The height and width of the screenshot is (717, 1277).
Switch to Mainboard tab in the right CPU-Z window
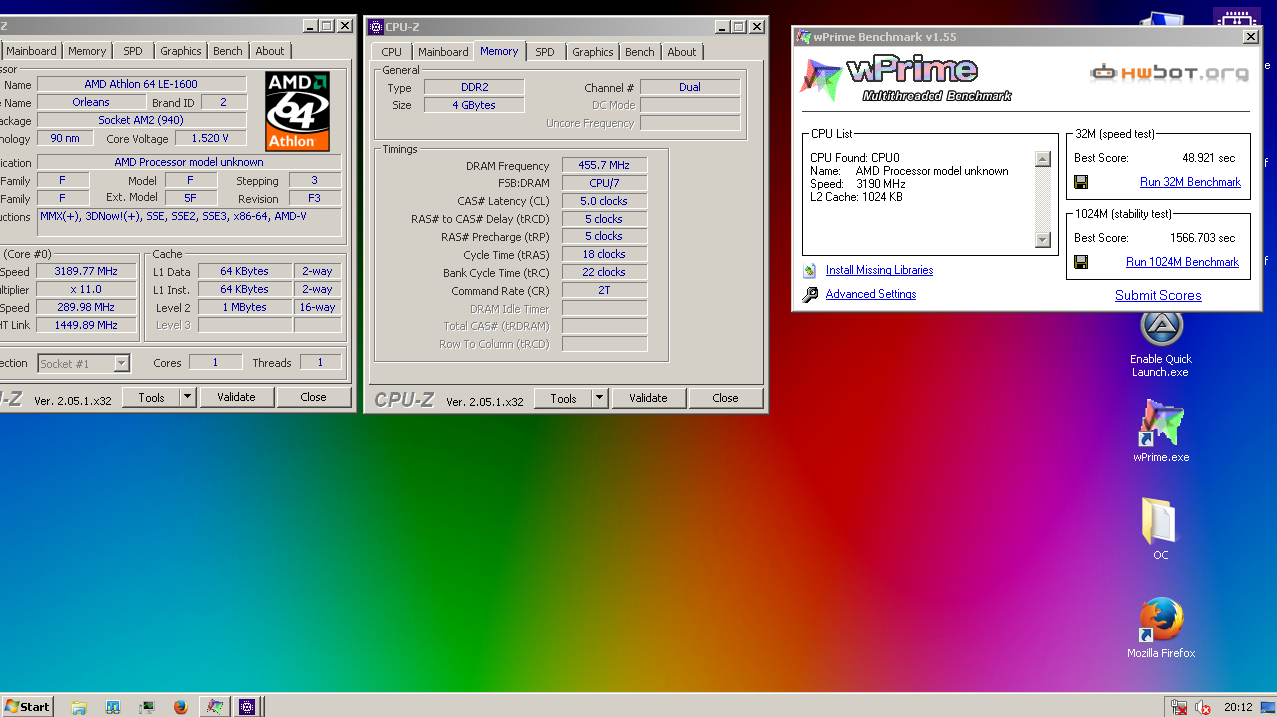[443, 52]
